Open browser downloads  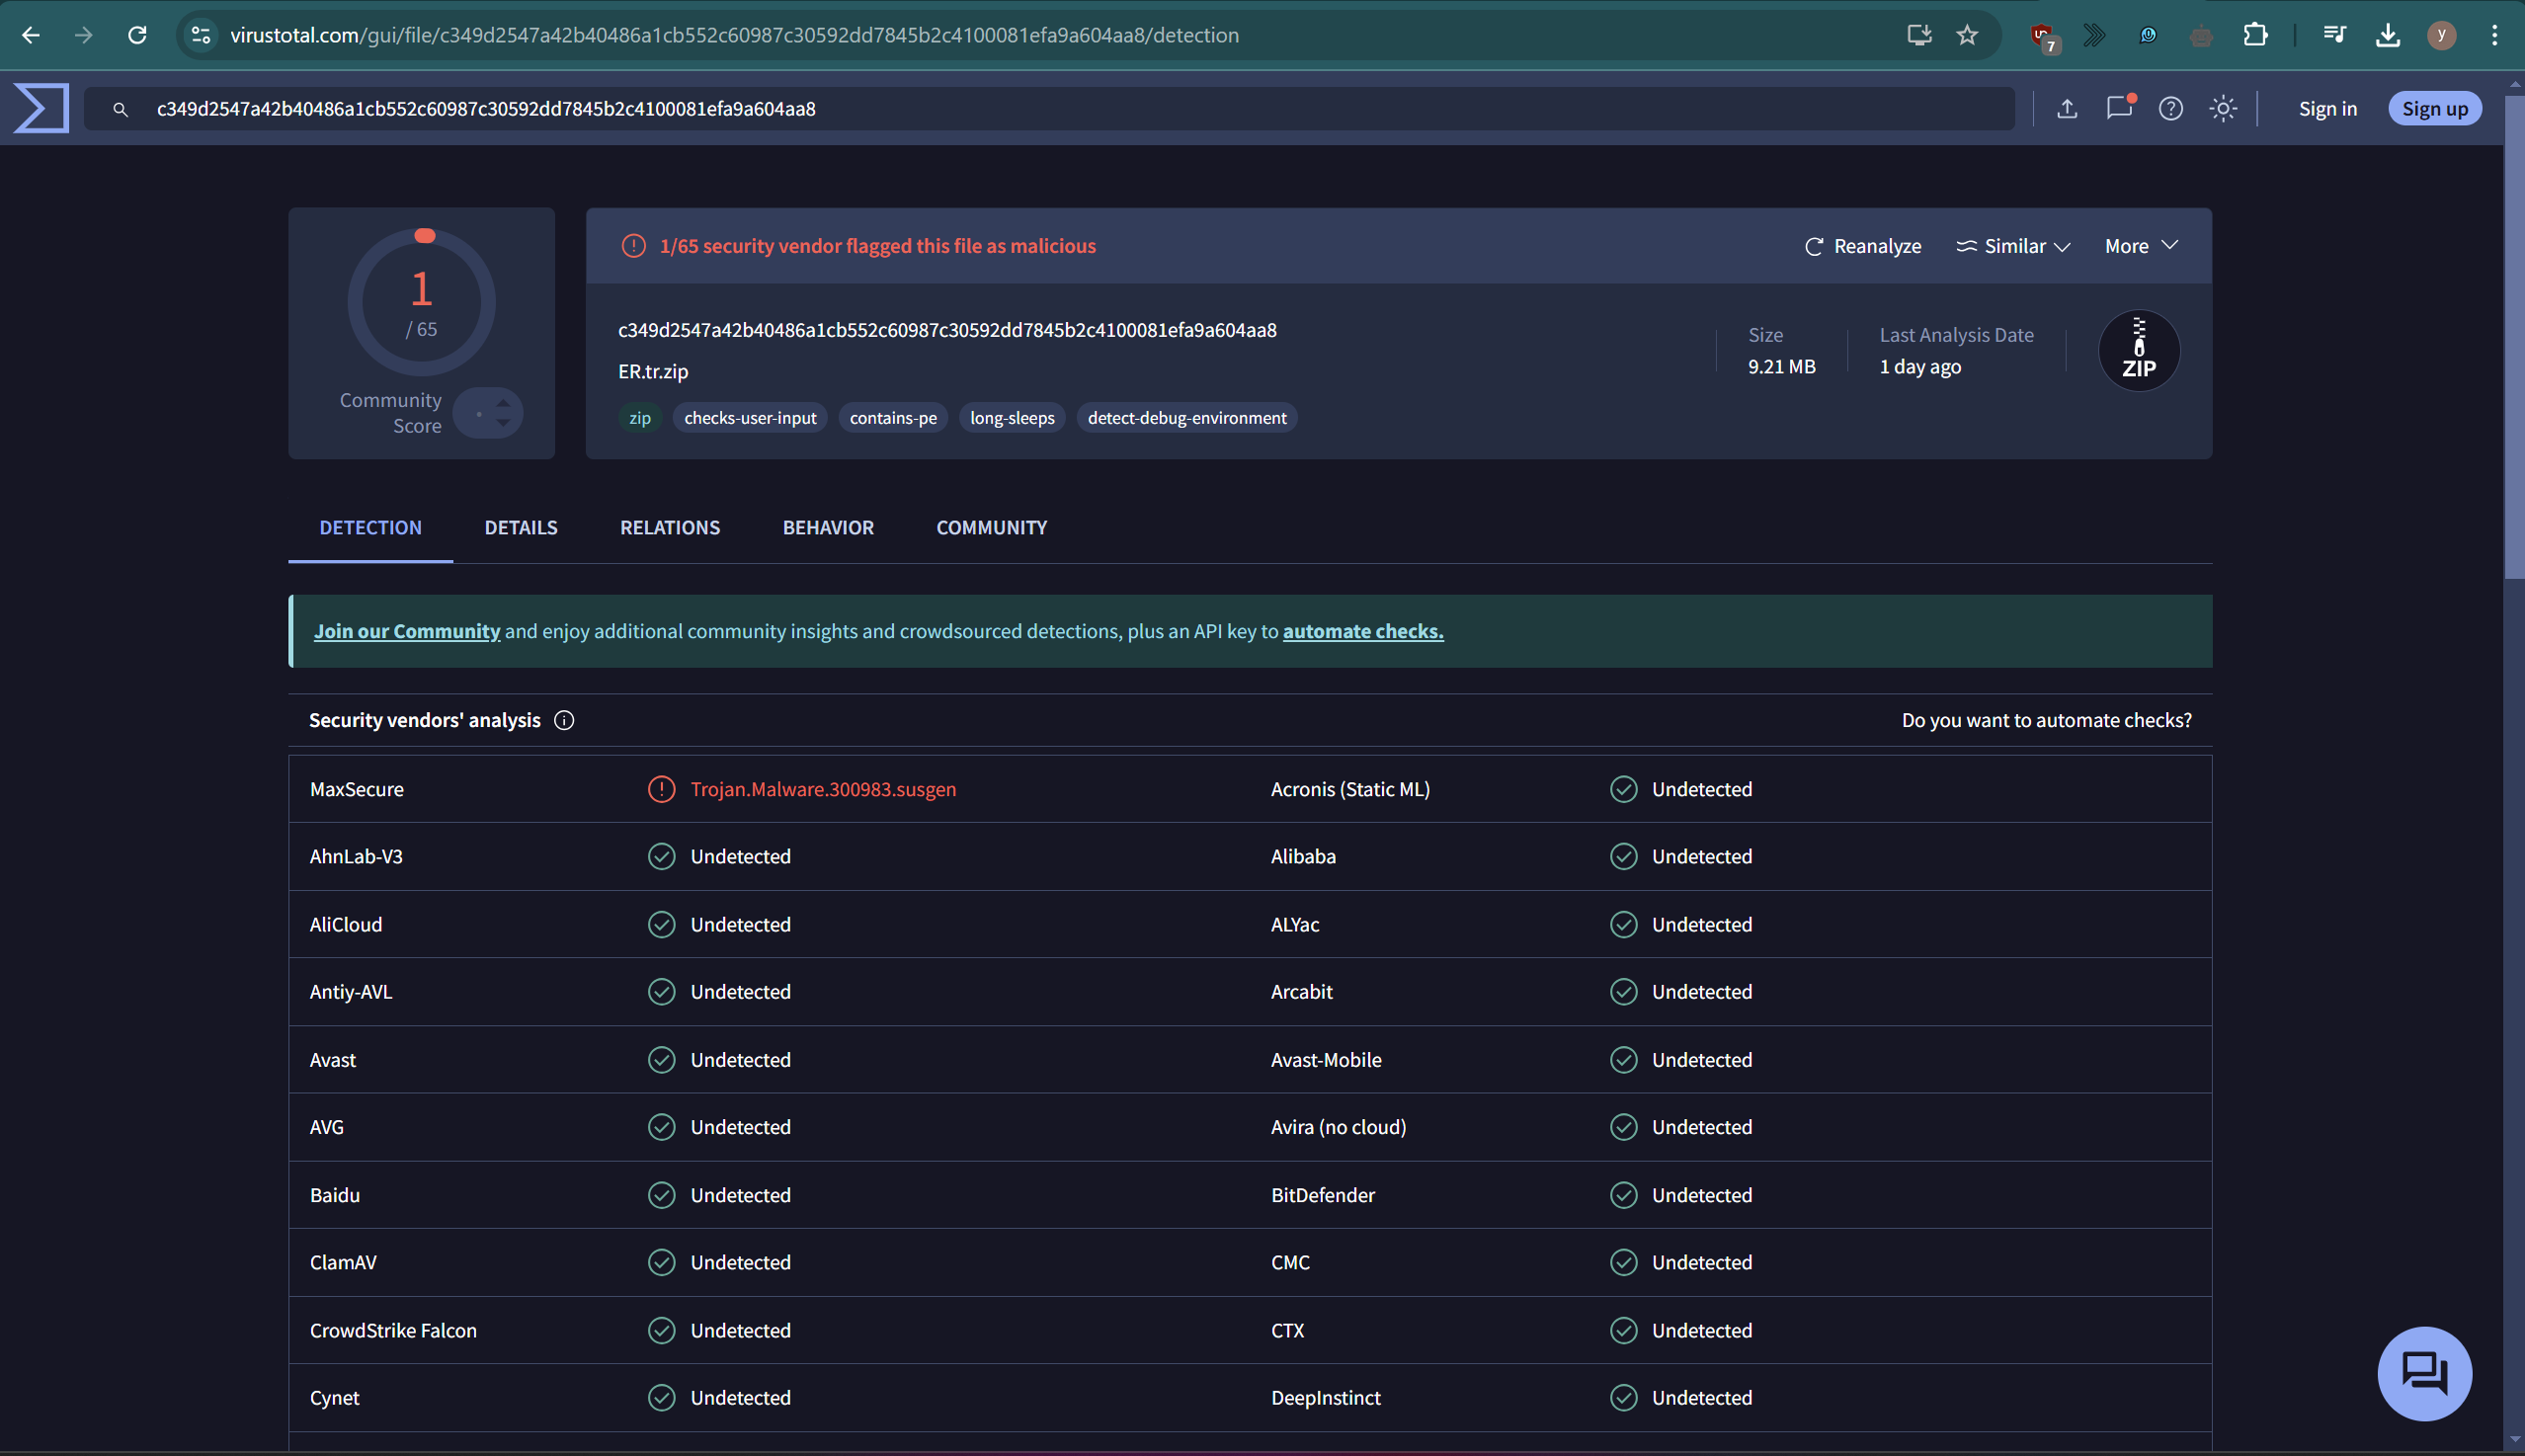point(2388,35)
